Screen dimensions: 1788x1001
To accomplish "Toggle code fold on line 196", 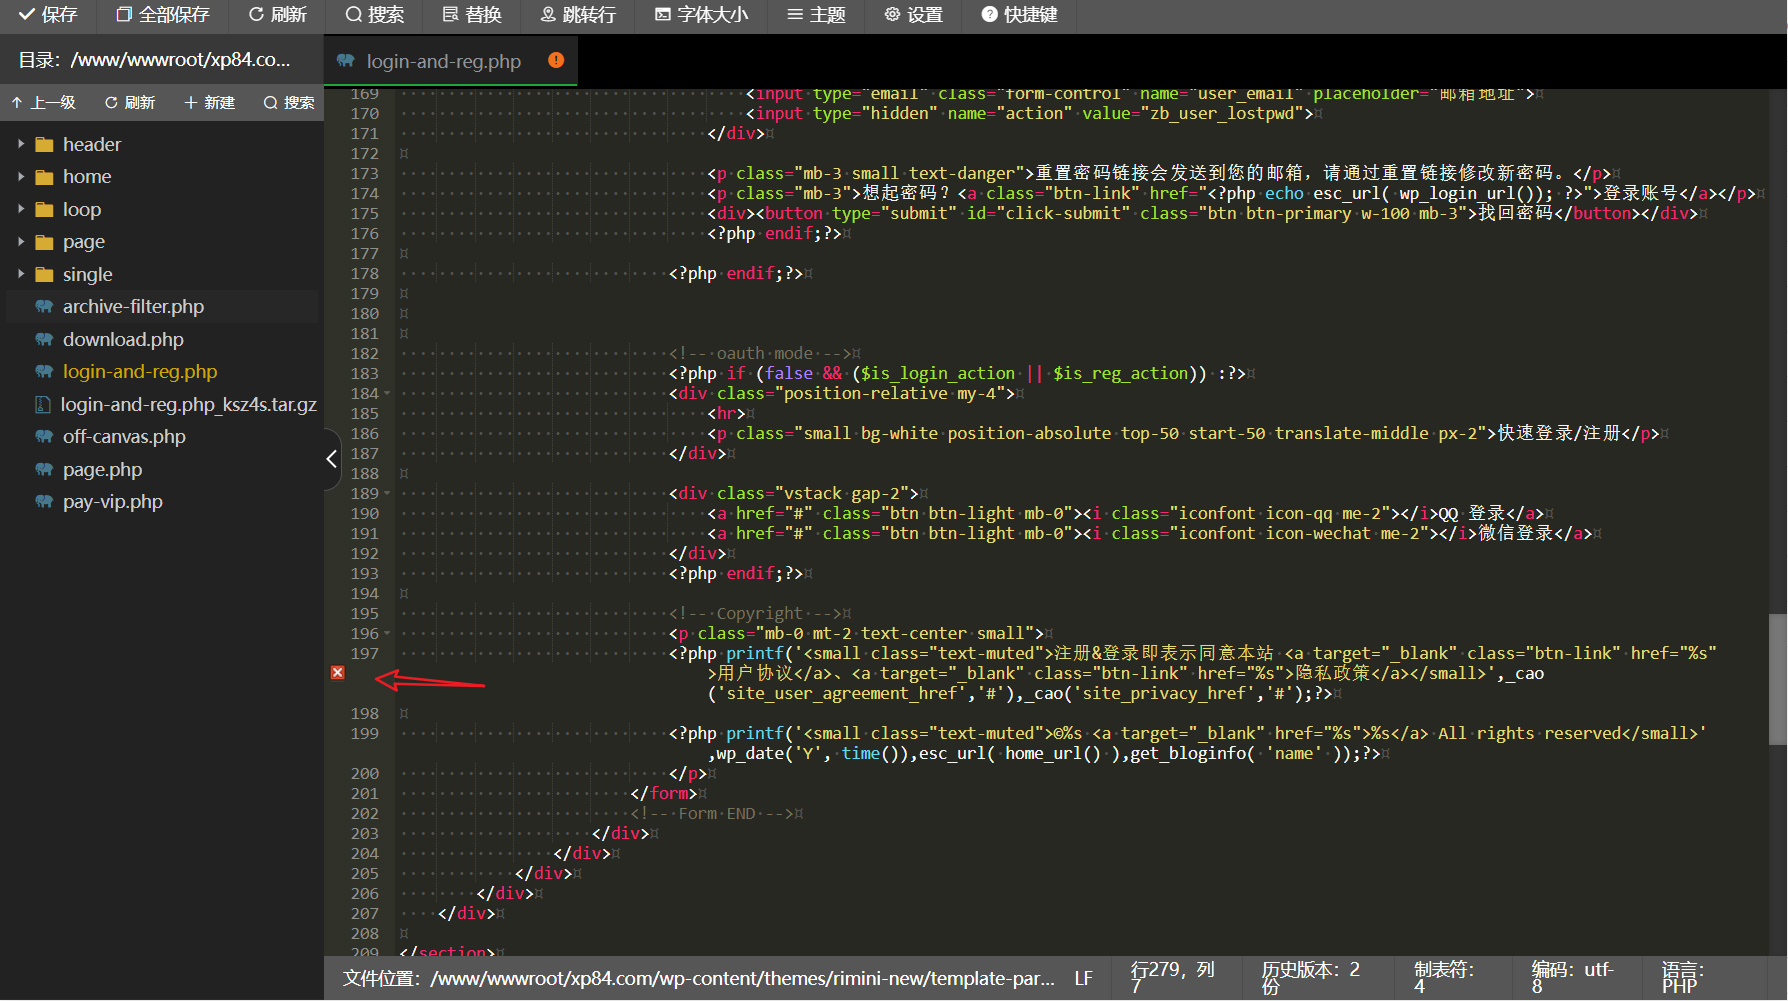I will [387, 633].
